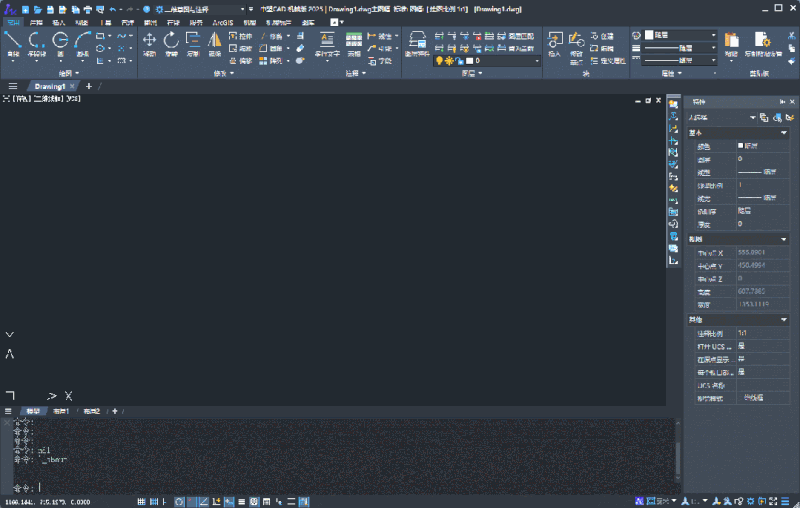Collapse the 基本 section in Properties panel

[x=784, y=133]
